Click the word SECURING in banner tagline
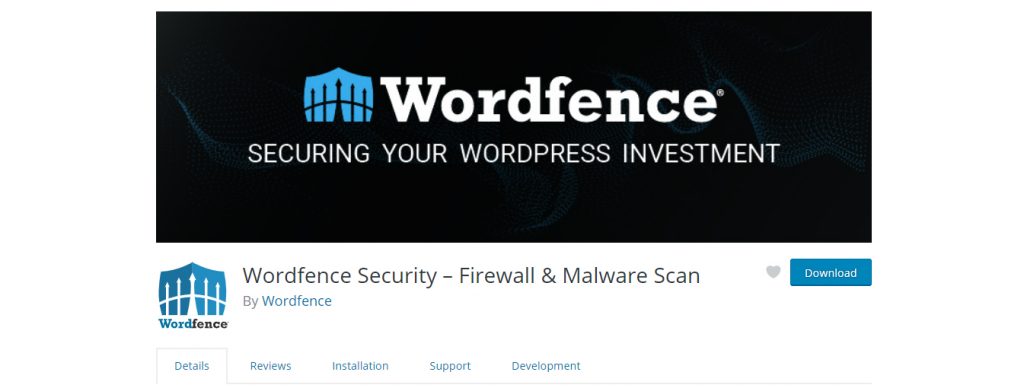Image resolution: width=1024 pixels, height=388 pixels. point(309,153)
